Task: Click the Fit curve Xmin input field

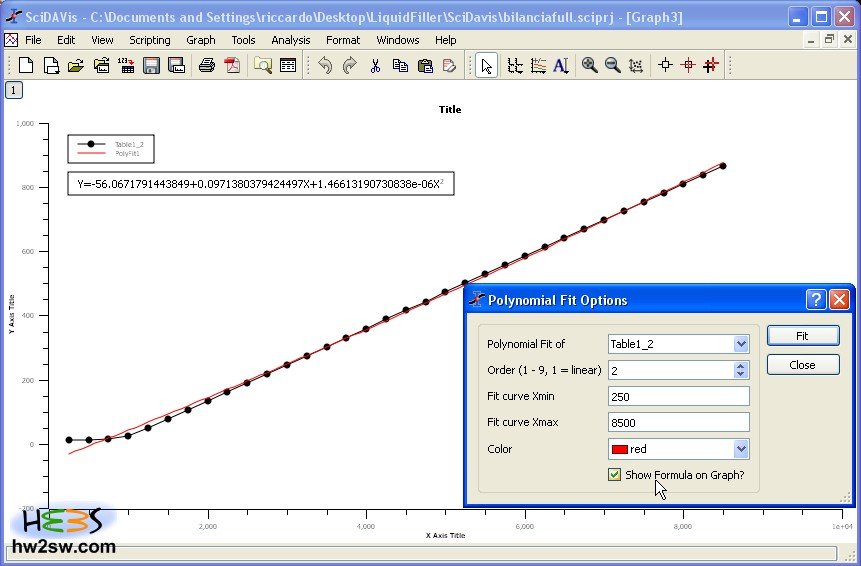Action: [678, 396]
